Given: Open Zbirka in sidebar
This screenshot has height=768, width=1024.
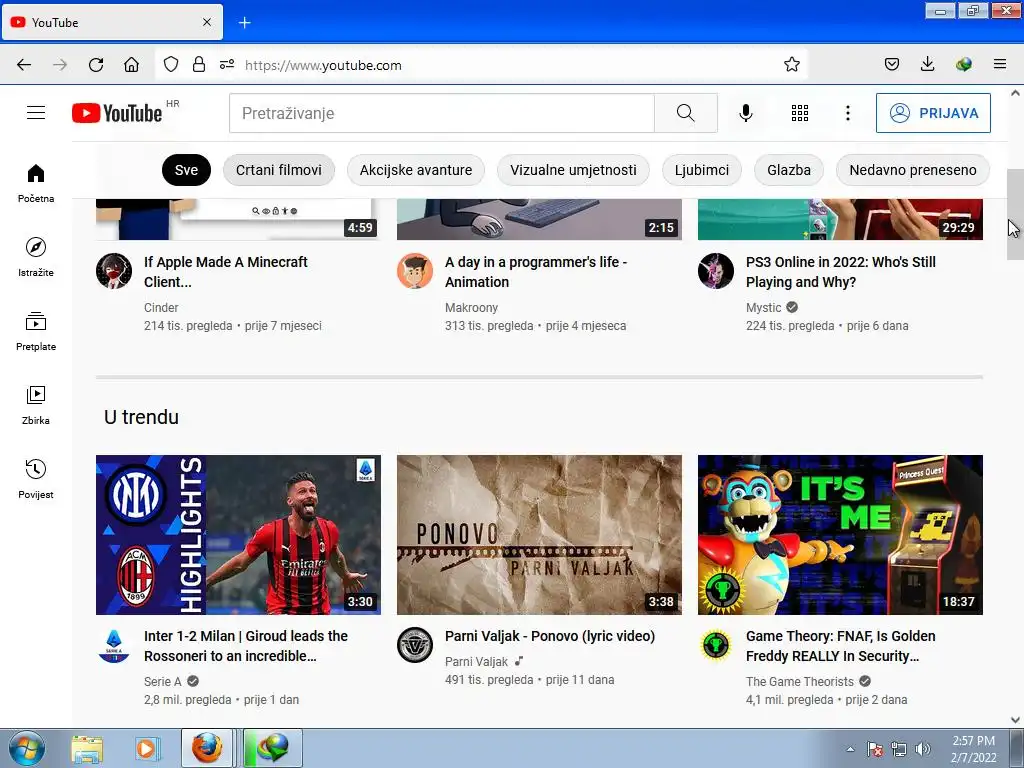Looking at the screenshot, I should [x=36, y=406].
